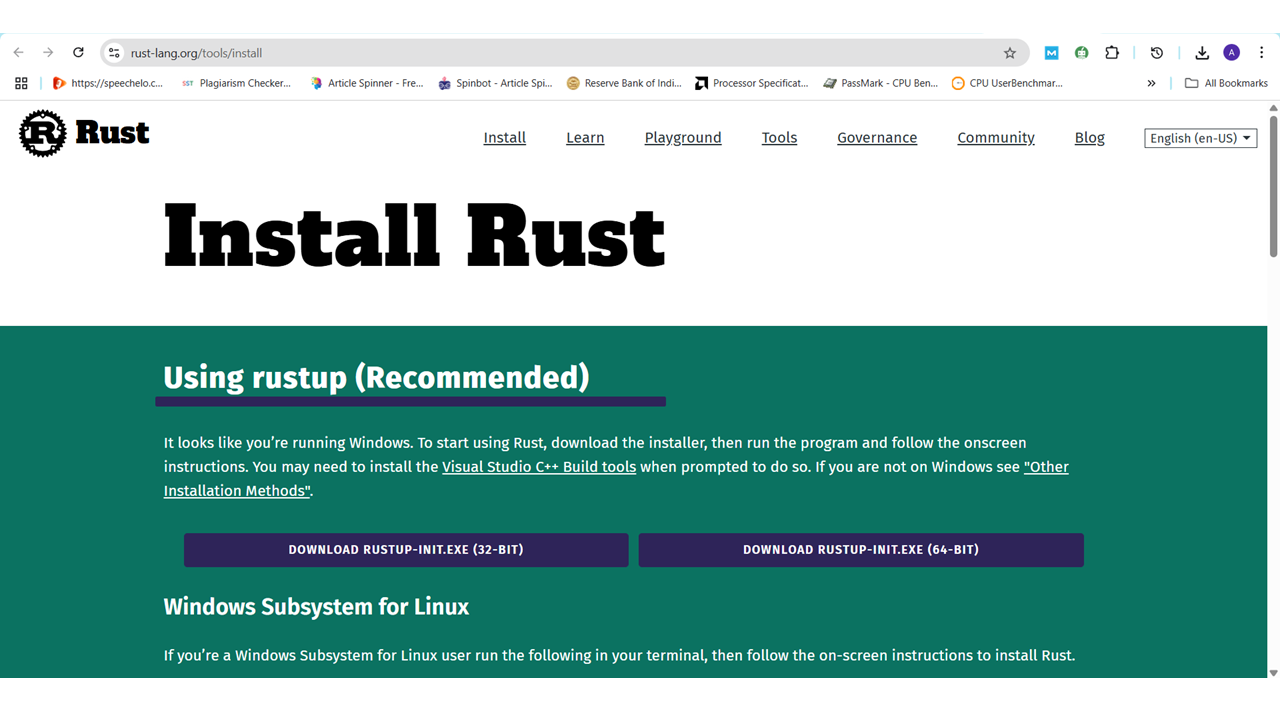Open the browser extensions puzzle icon
This screenshot has height=720, width=1280.
click(1112, 53)
